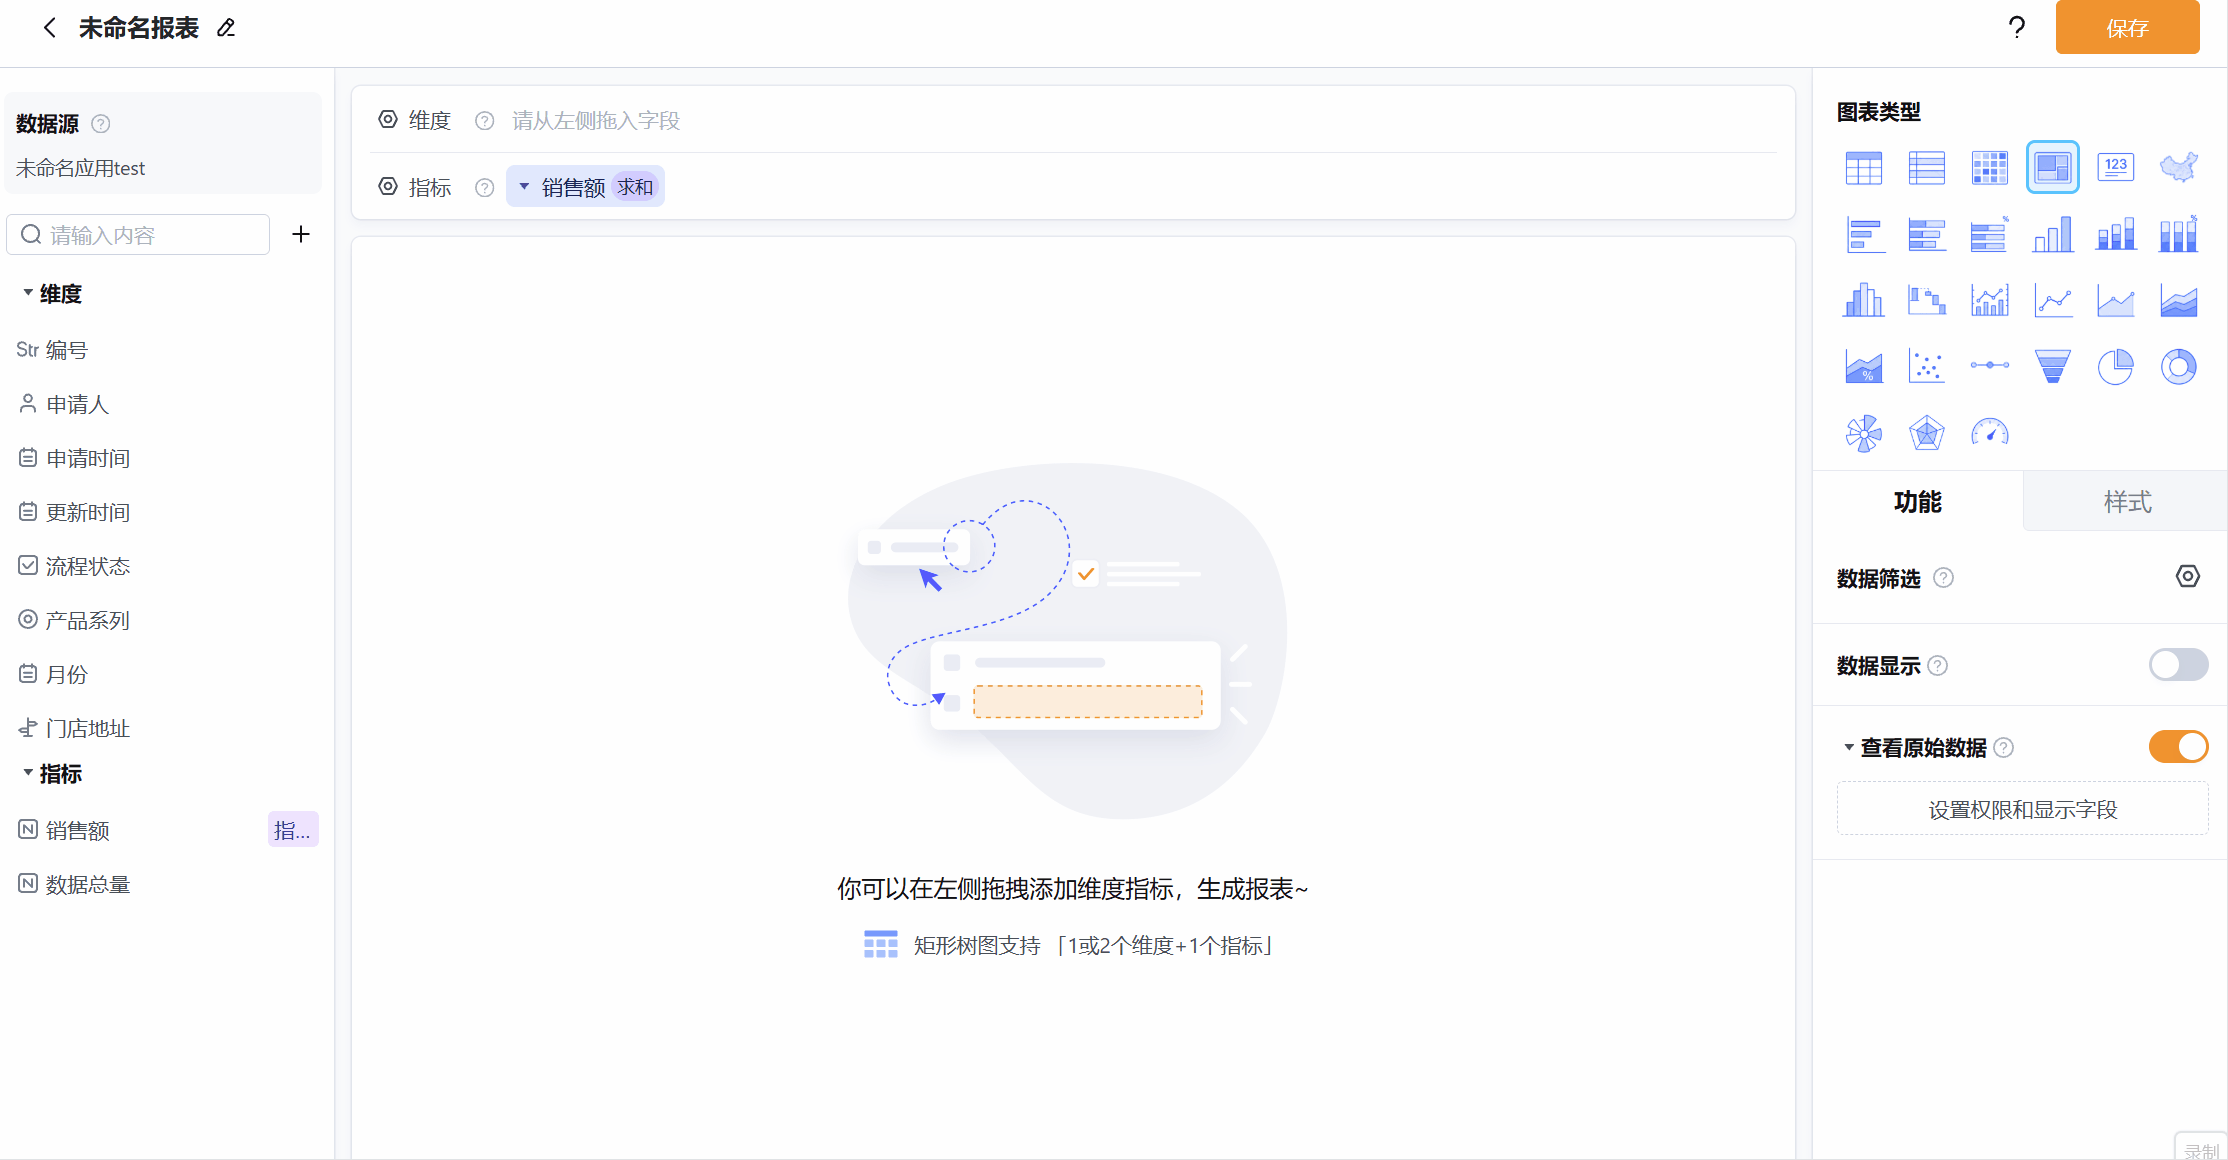The width and height of the screenshot is (2228, 1160).
Task: Click the 维度 drop zone placeholder
Action: 596,121
